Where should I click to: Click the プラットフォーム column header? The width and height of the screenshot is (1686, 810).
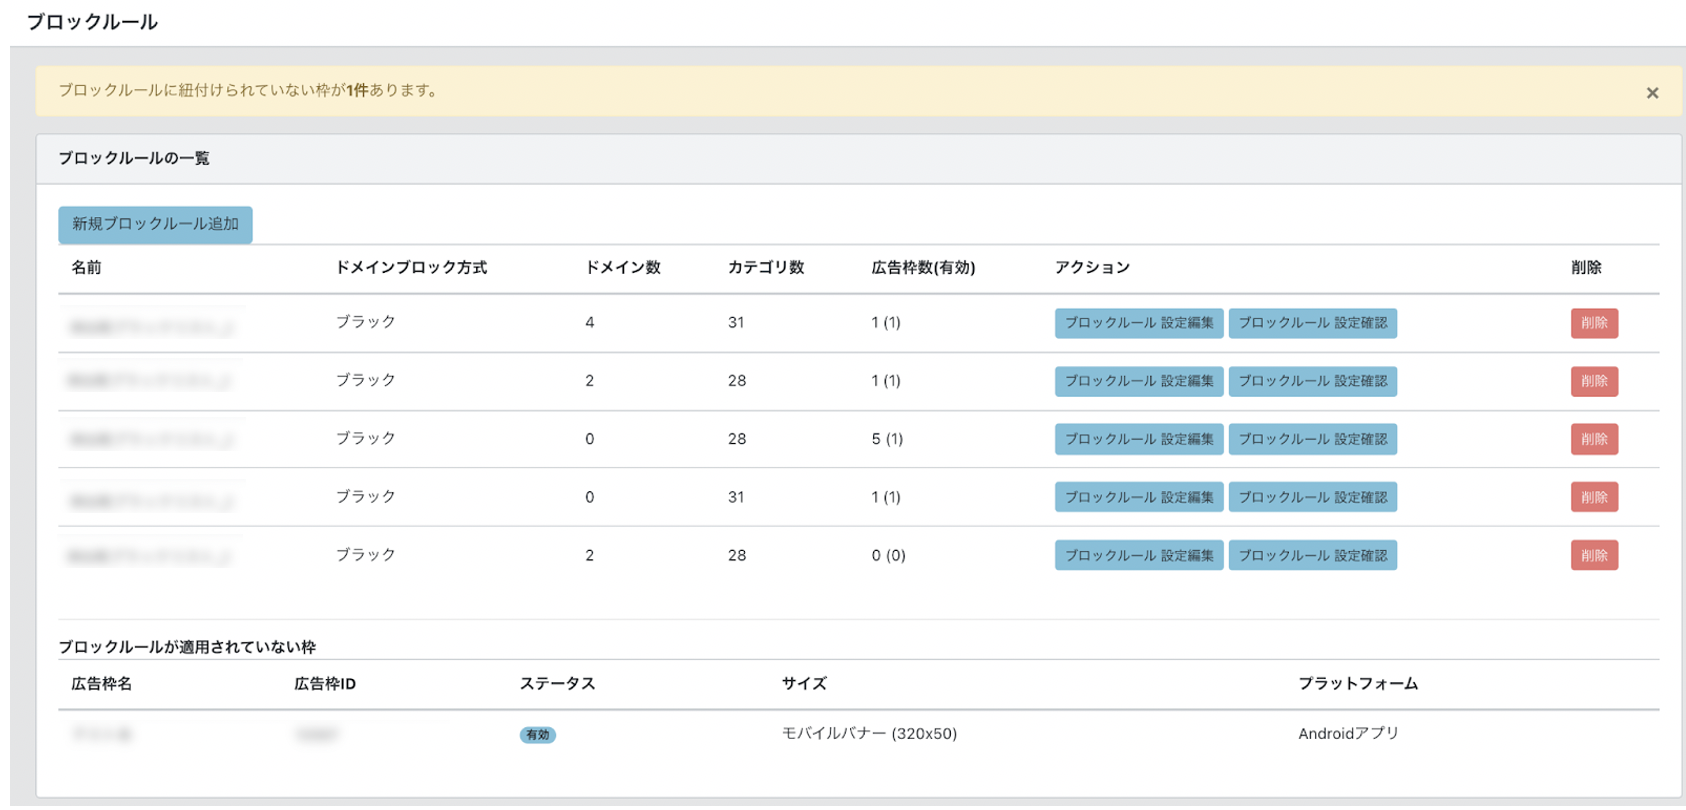pyautogui.click(x=1358, y=684)
